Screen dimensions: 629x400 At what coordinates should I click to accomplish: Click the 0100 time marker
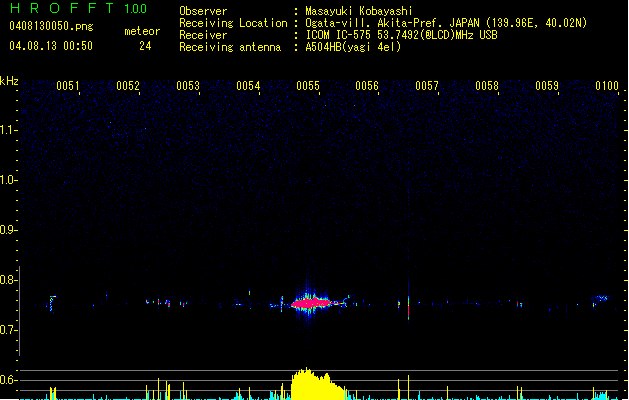607,85
